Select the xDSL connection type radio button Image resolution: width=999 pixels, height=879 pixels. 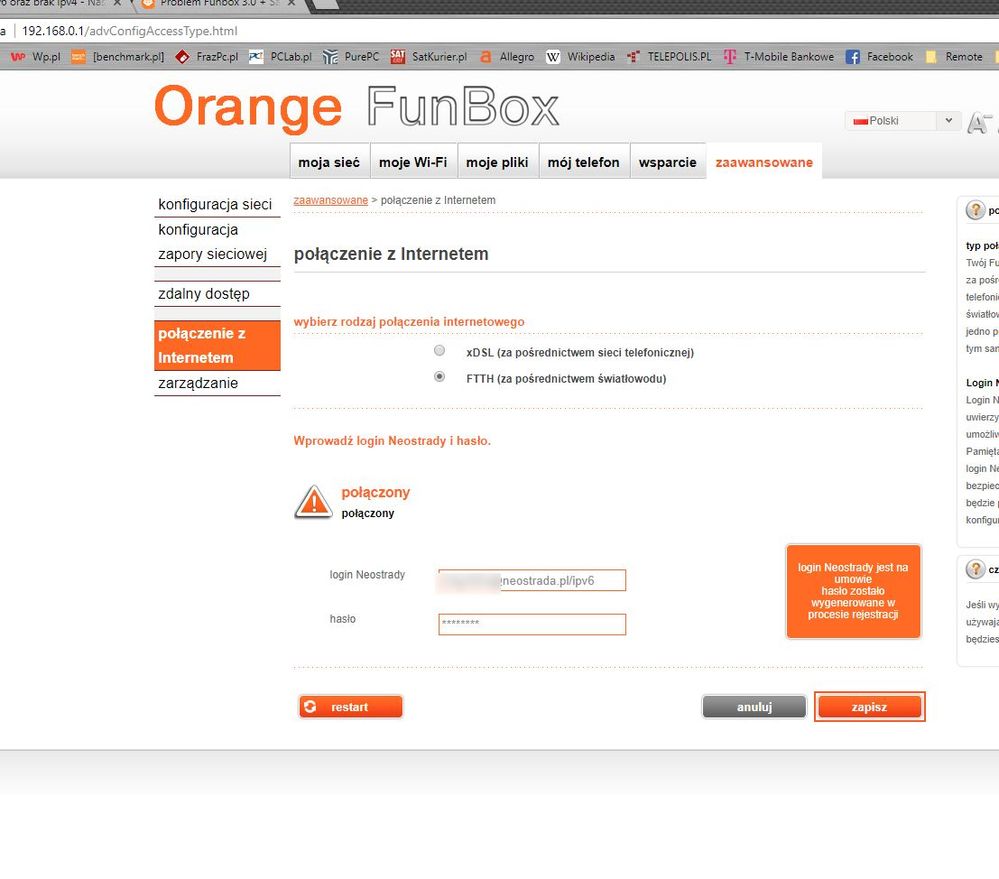(439, 351)
